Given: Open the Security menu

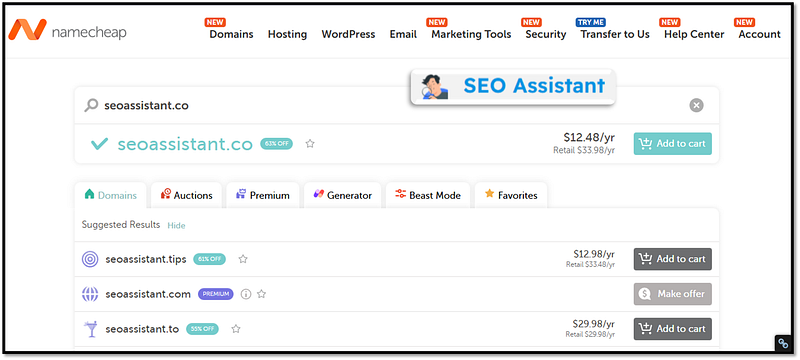Looking at the screenshot, I should pyautogui.click(x=545, y=34).
